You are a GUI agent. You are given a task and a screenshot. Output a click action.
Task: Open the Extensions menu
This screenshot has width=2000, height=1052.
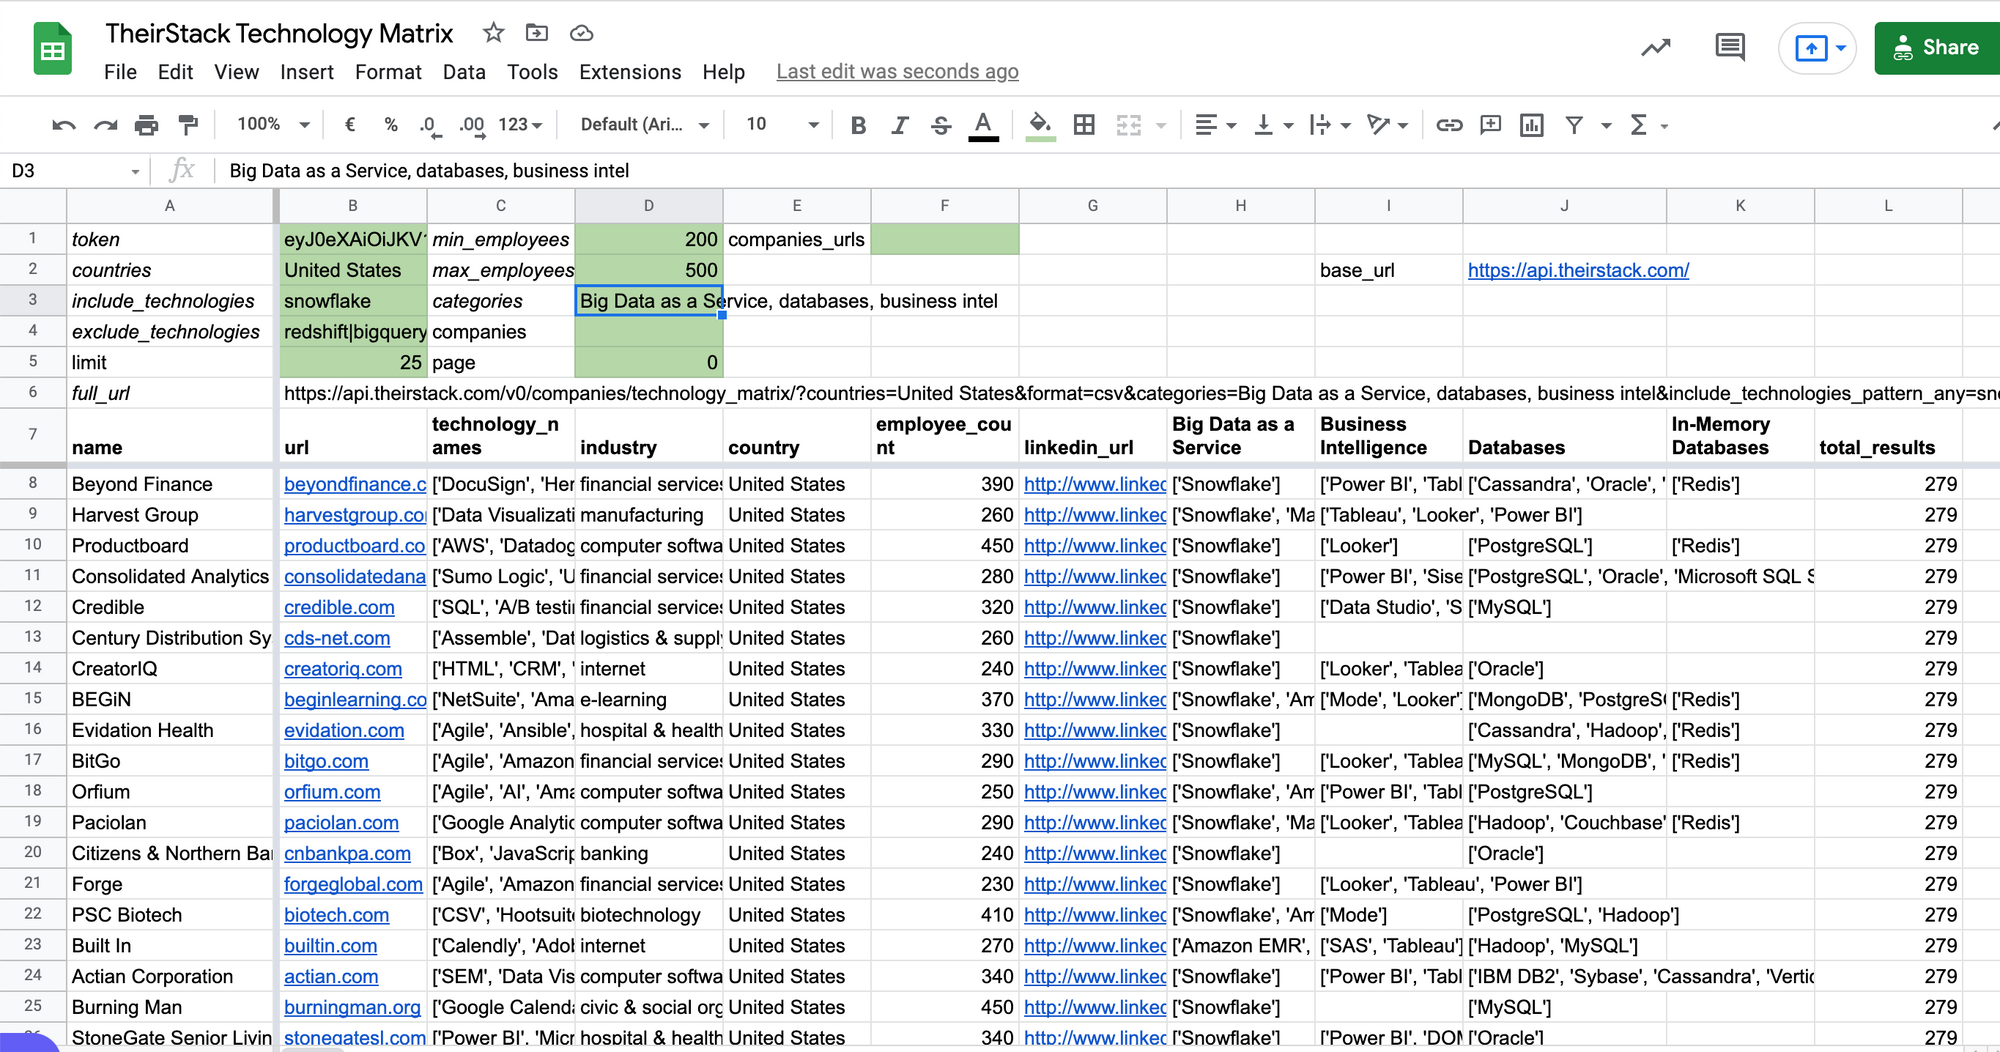[x=630, y=72]
